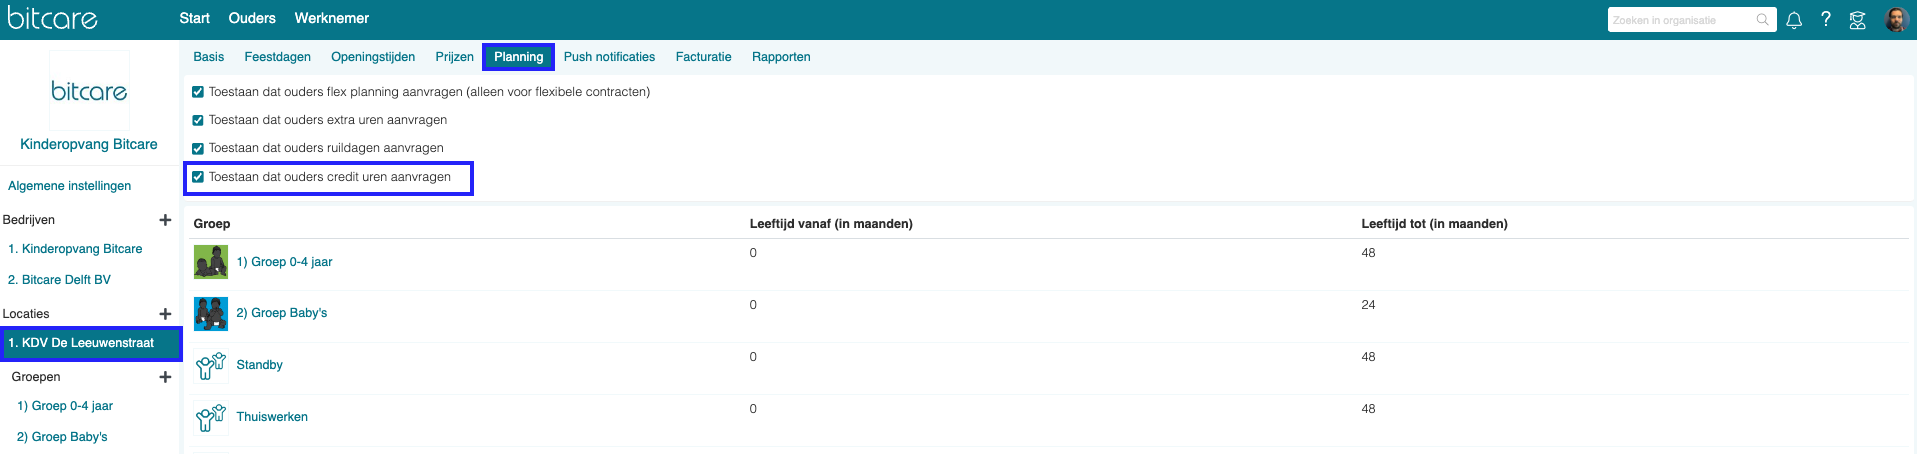Click Leeftijd tot (in maanden) header

[x=1434, y=224]
